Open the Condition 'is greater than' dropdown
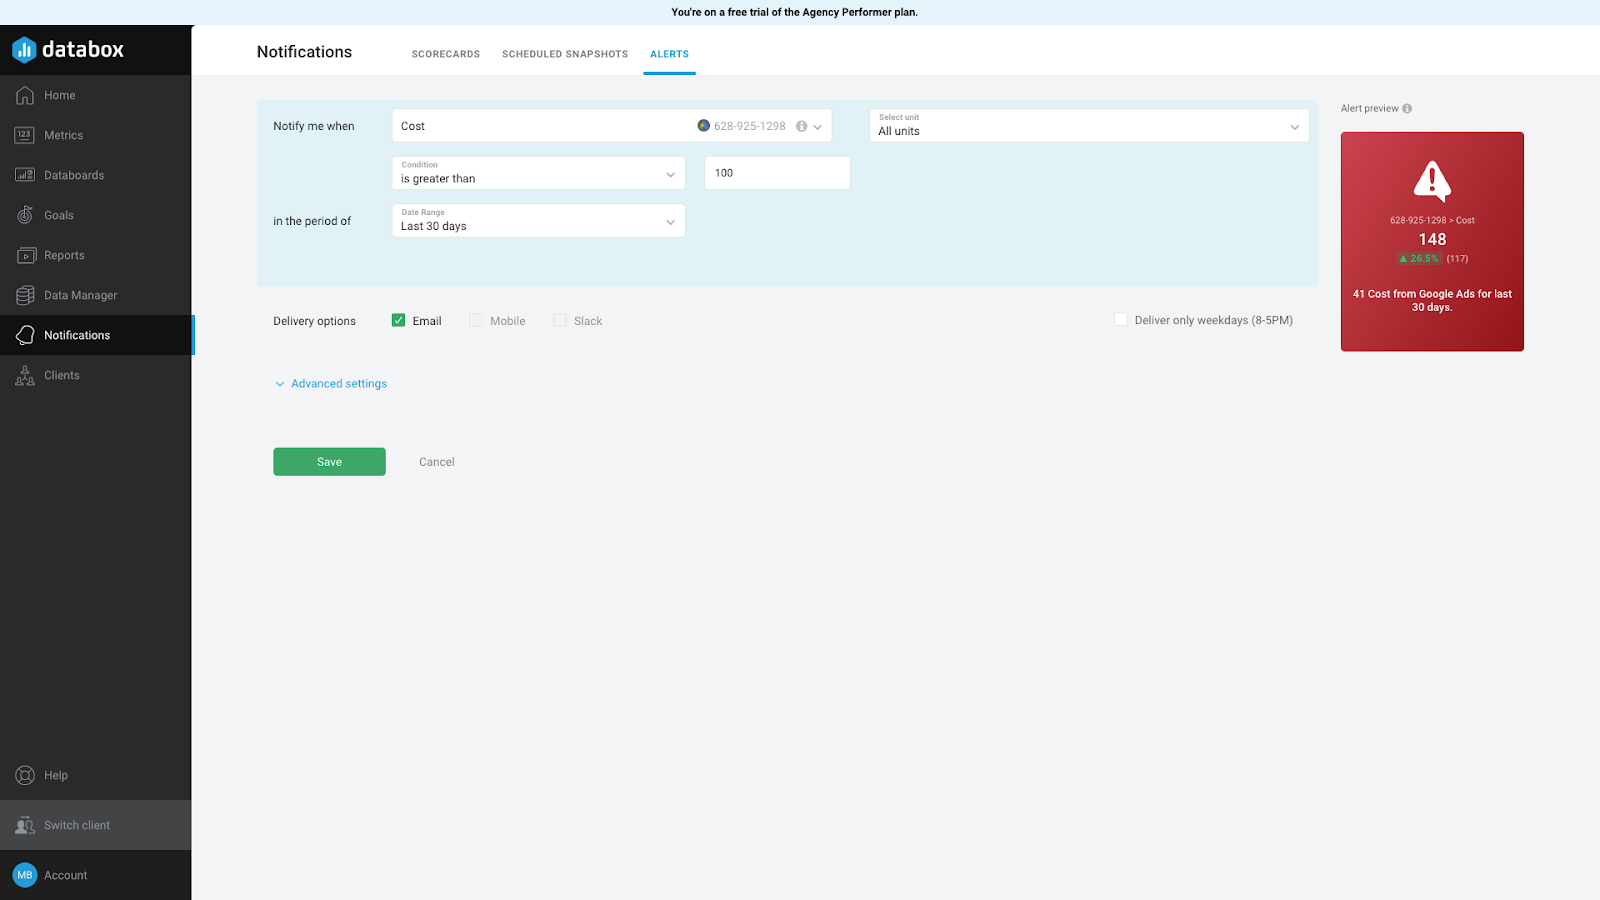The height and width of the screenshot is (900, 1600). coord(538,173)
